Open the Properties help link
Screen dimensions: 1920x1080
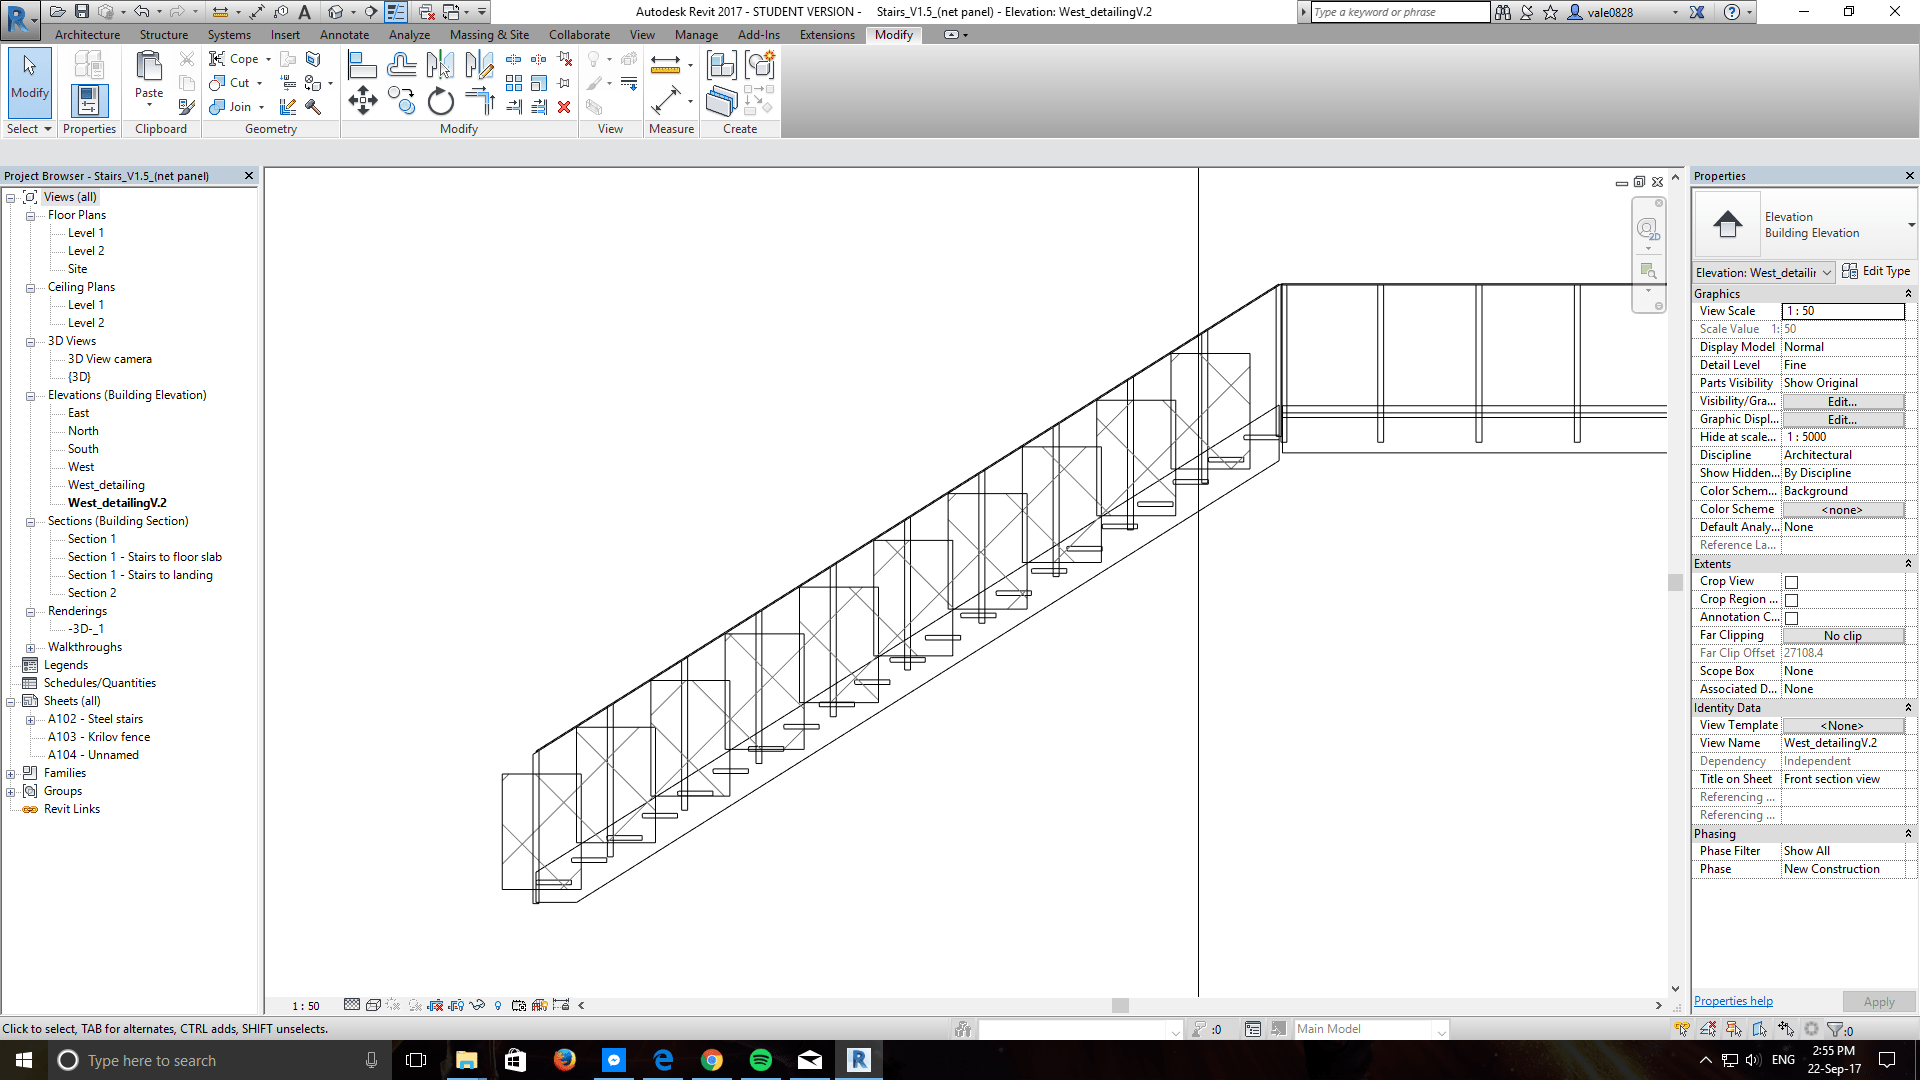pyautogui.click(x=1732, y=1001)
